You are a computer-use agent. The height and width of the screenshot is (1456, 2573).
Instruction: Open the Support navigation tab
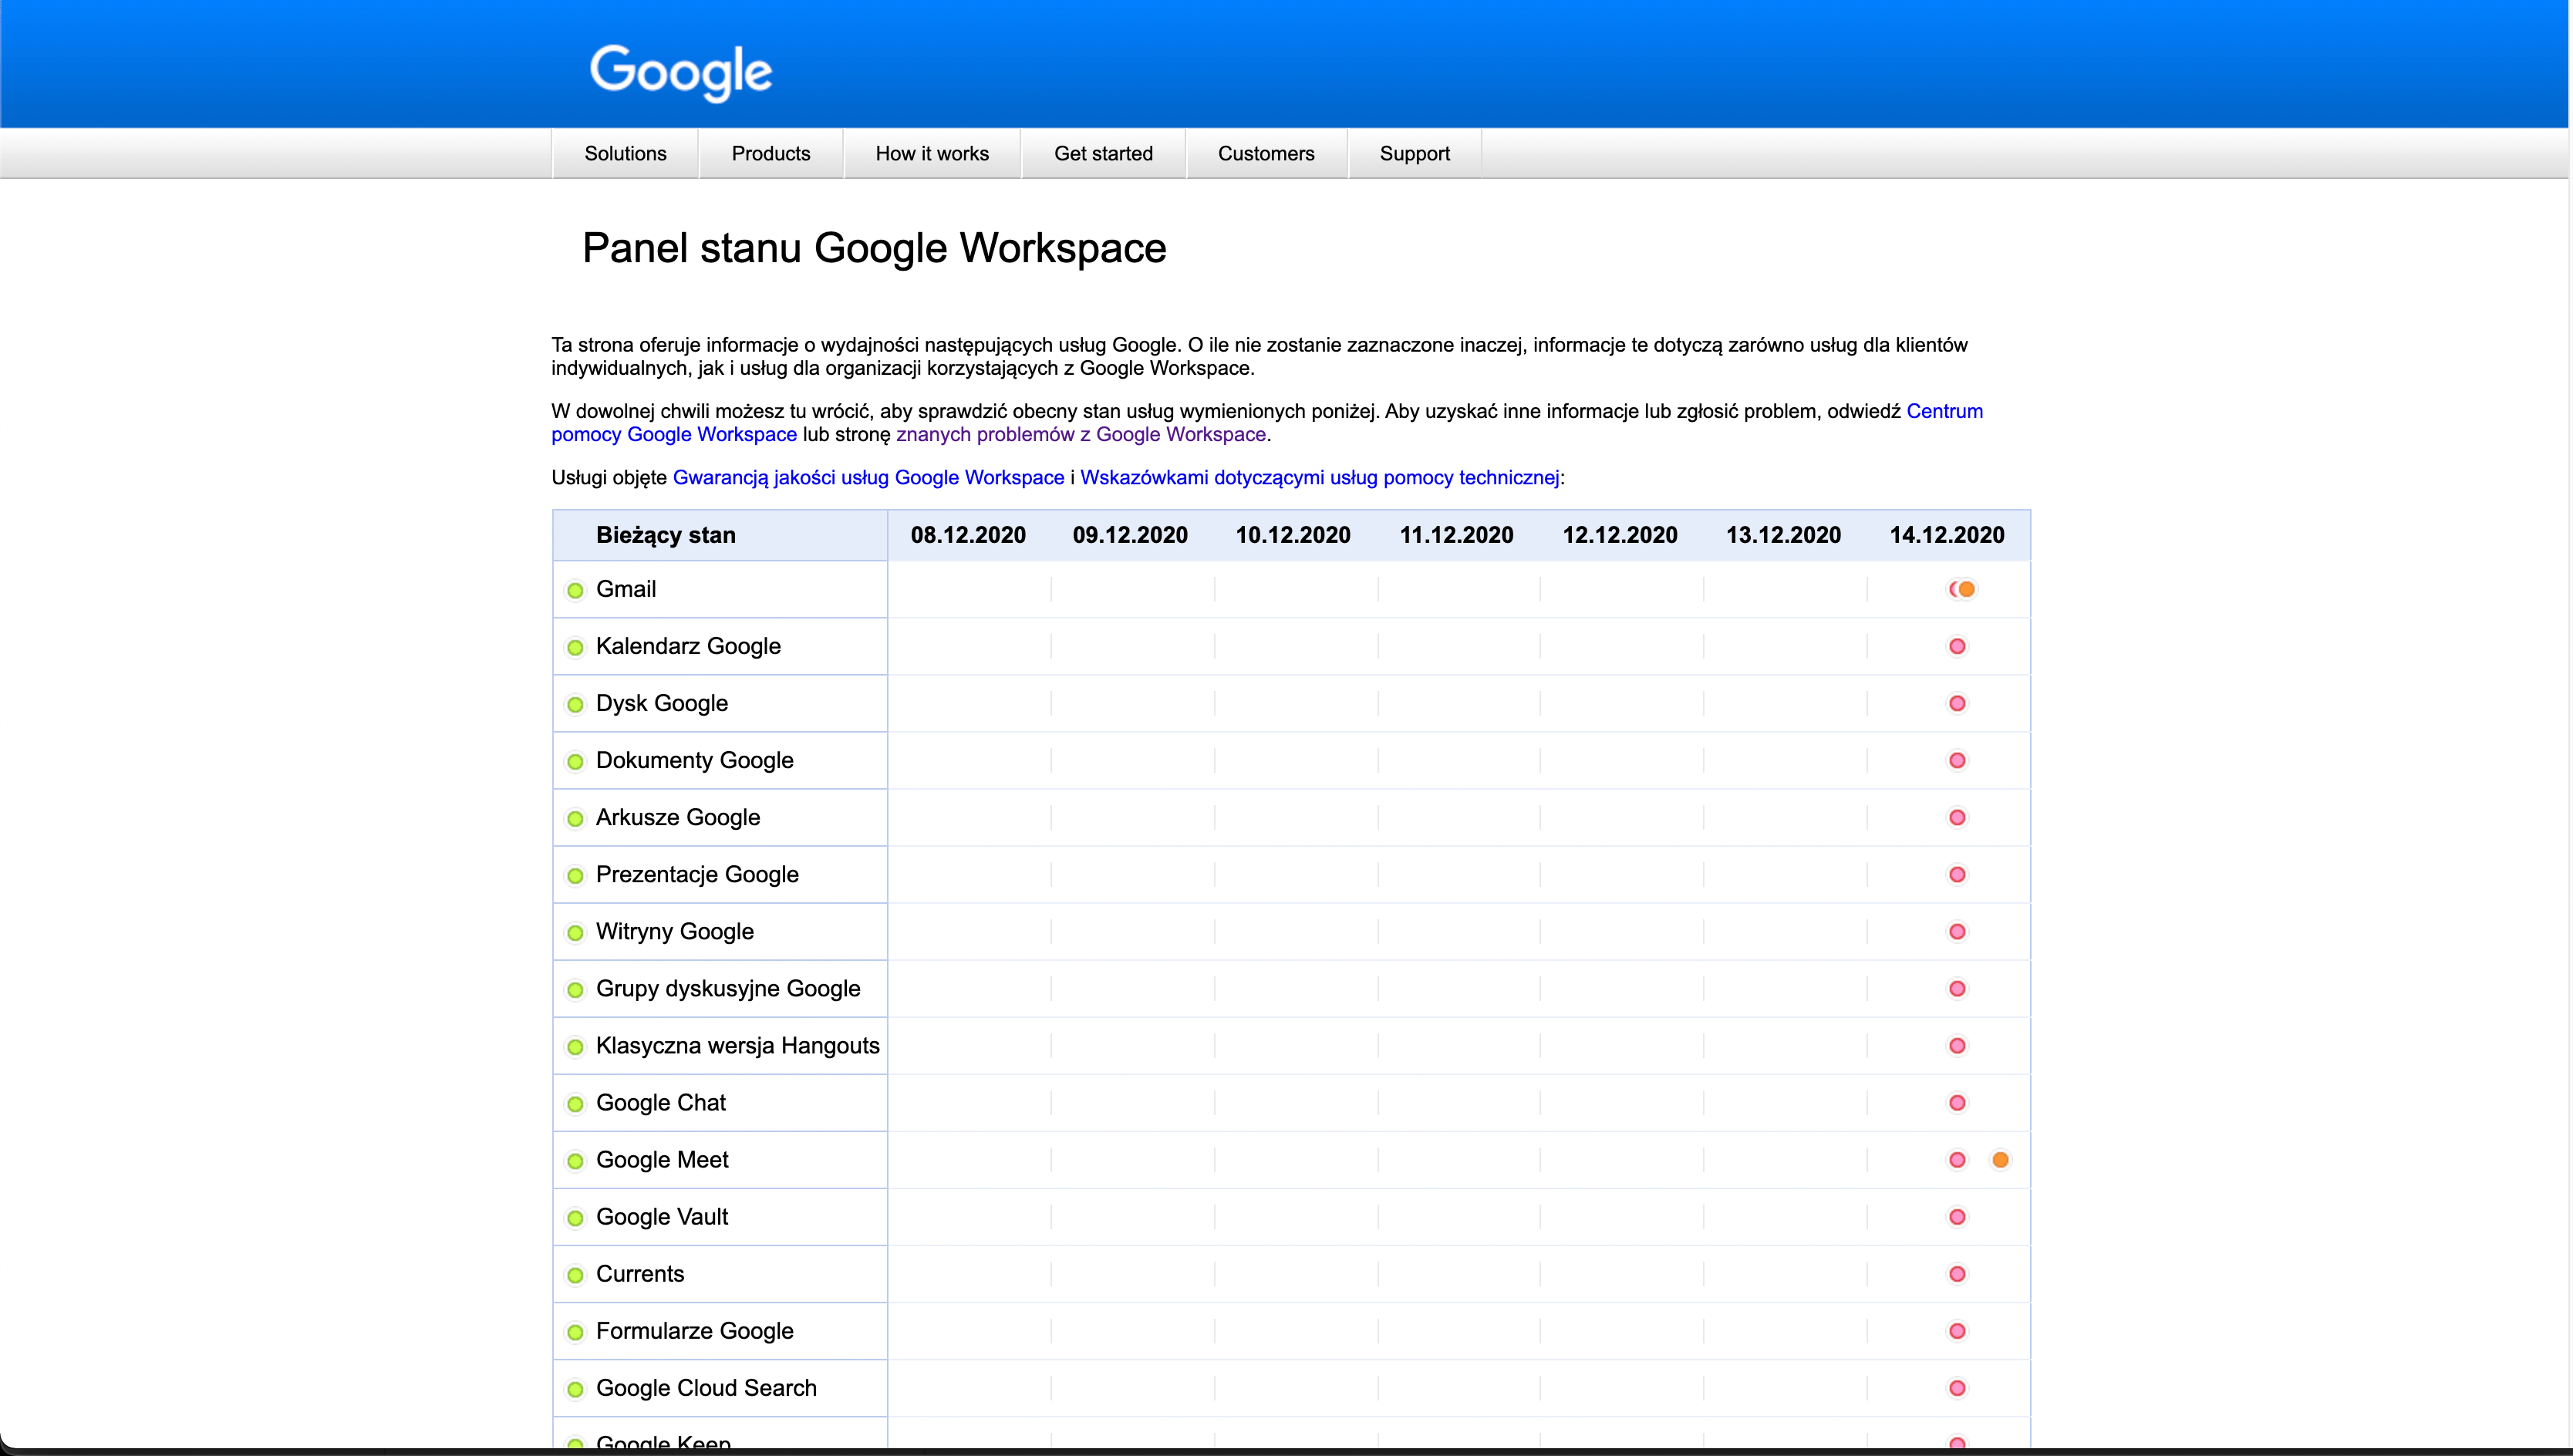point(1414,154)
